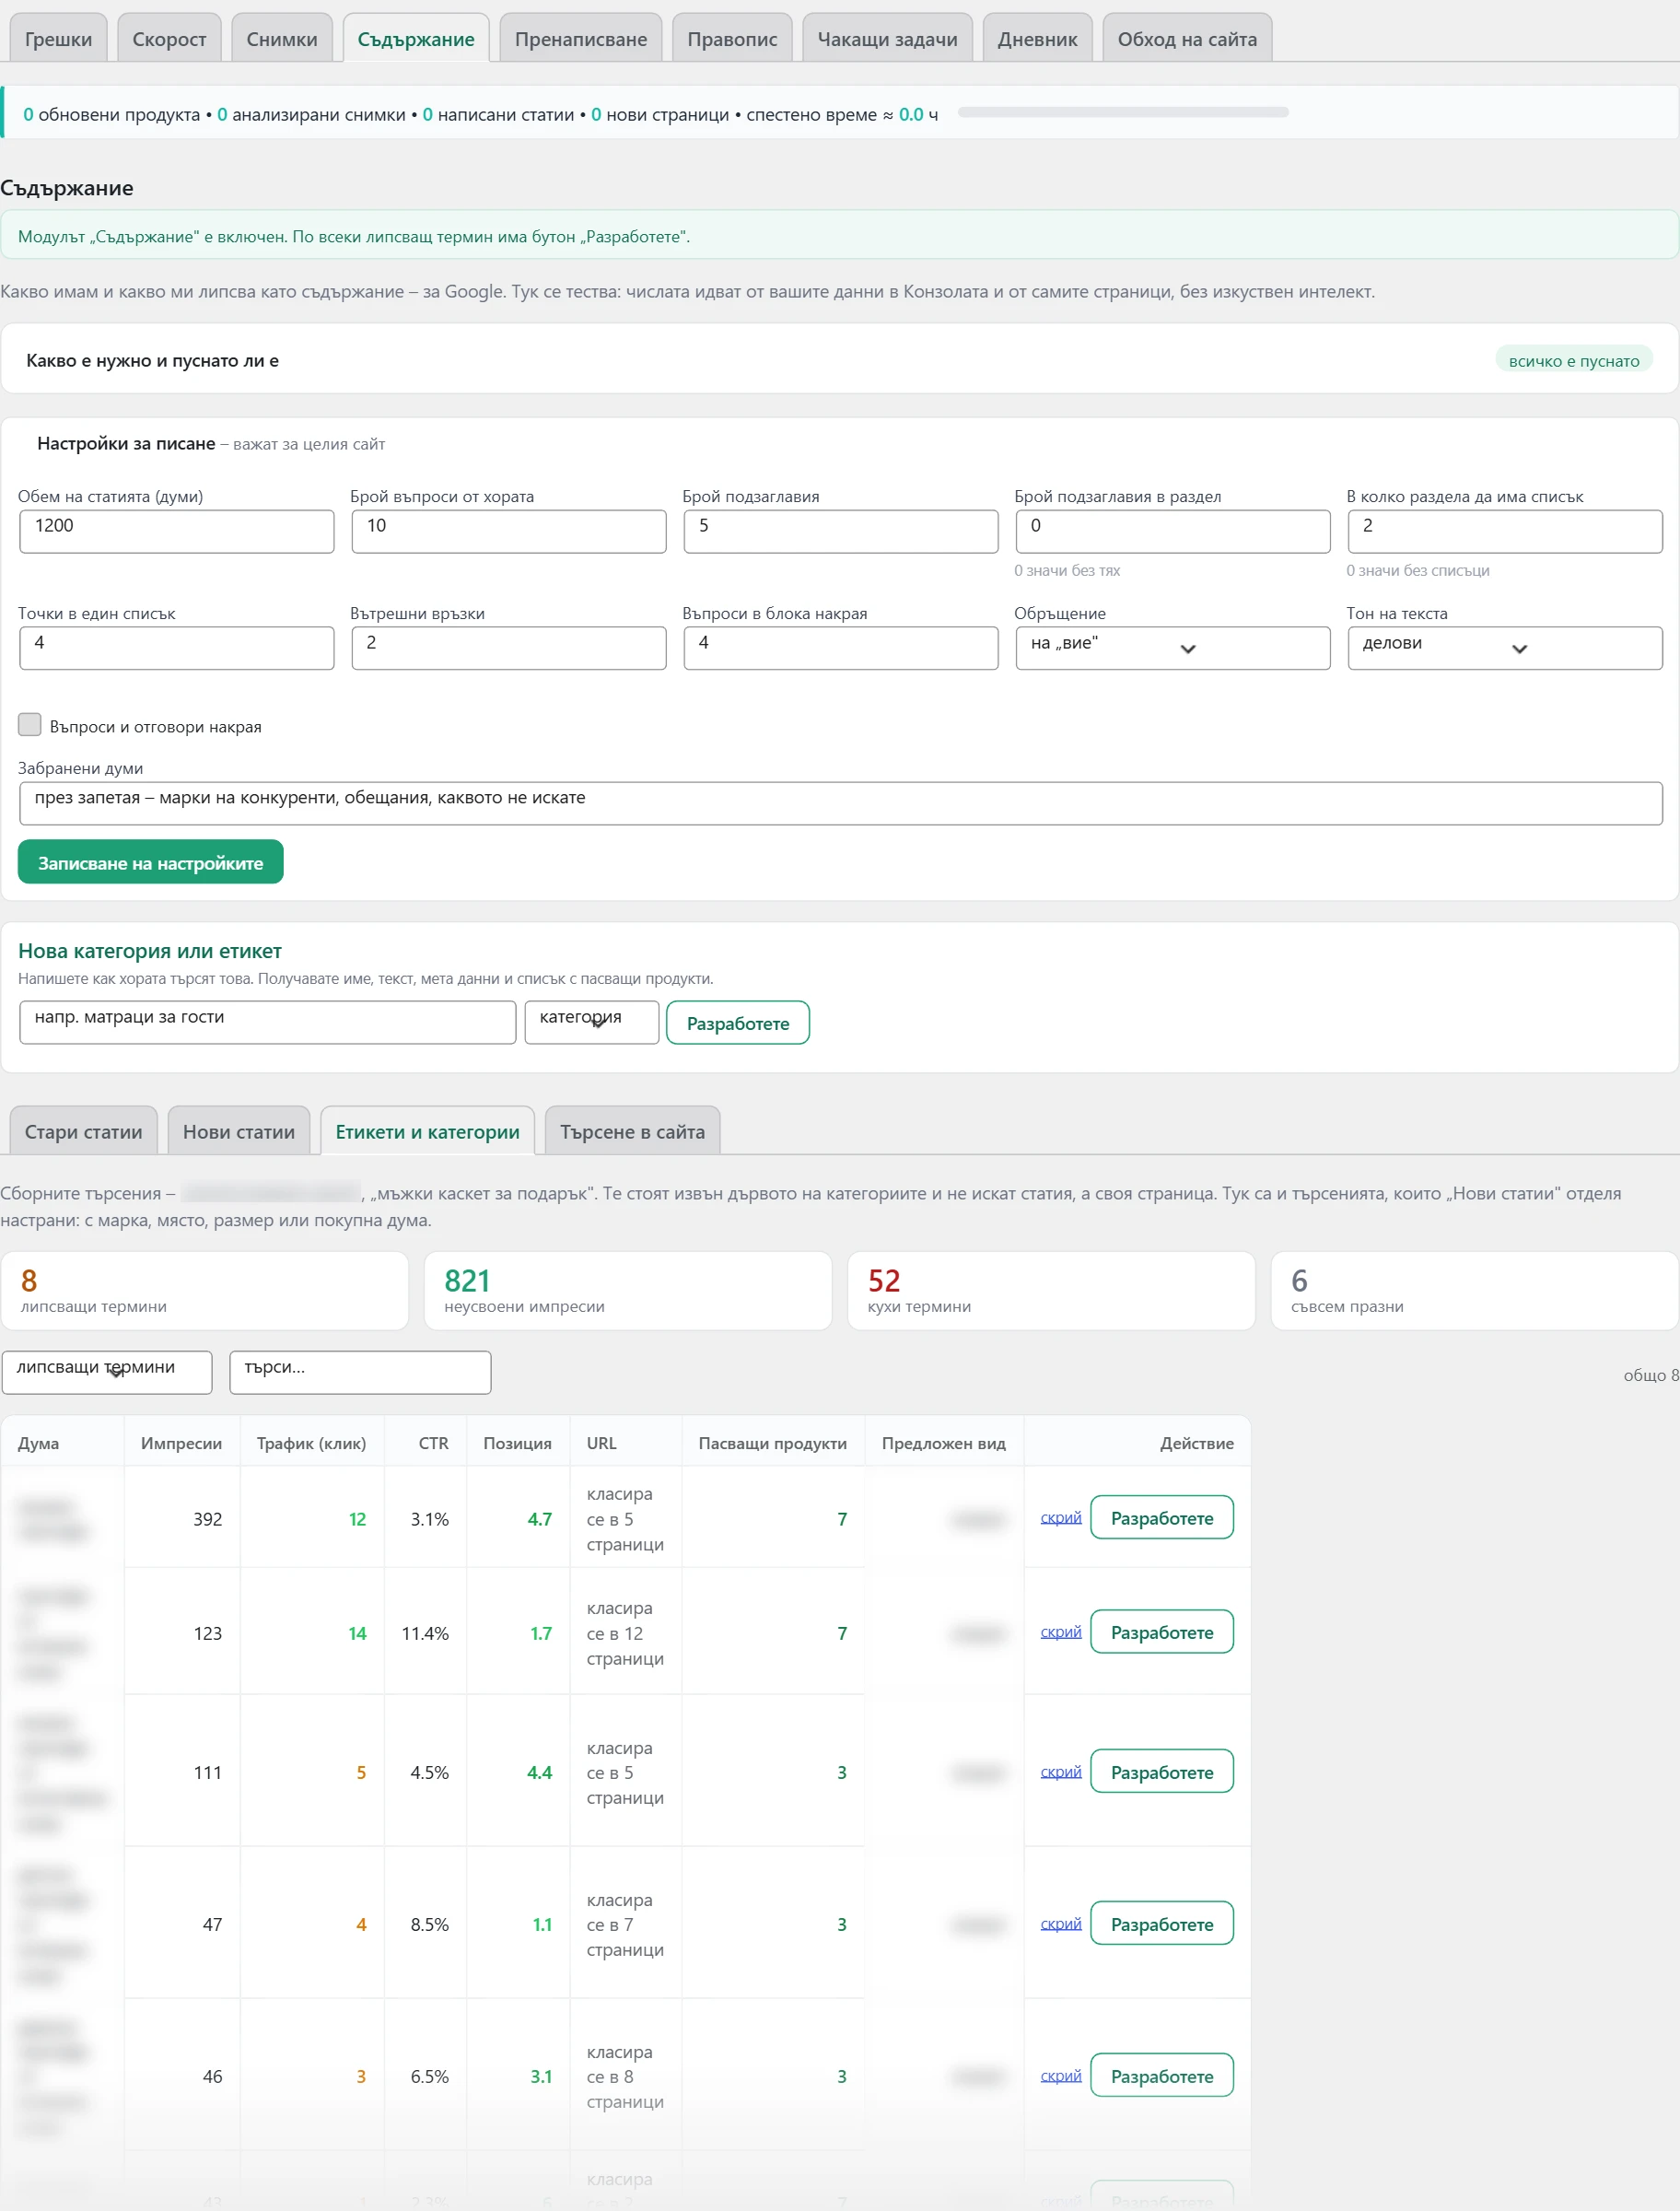Open the Обръщение dropdown
Viewport: 1680px width, 2211px height.
point(1172,648)
